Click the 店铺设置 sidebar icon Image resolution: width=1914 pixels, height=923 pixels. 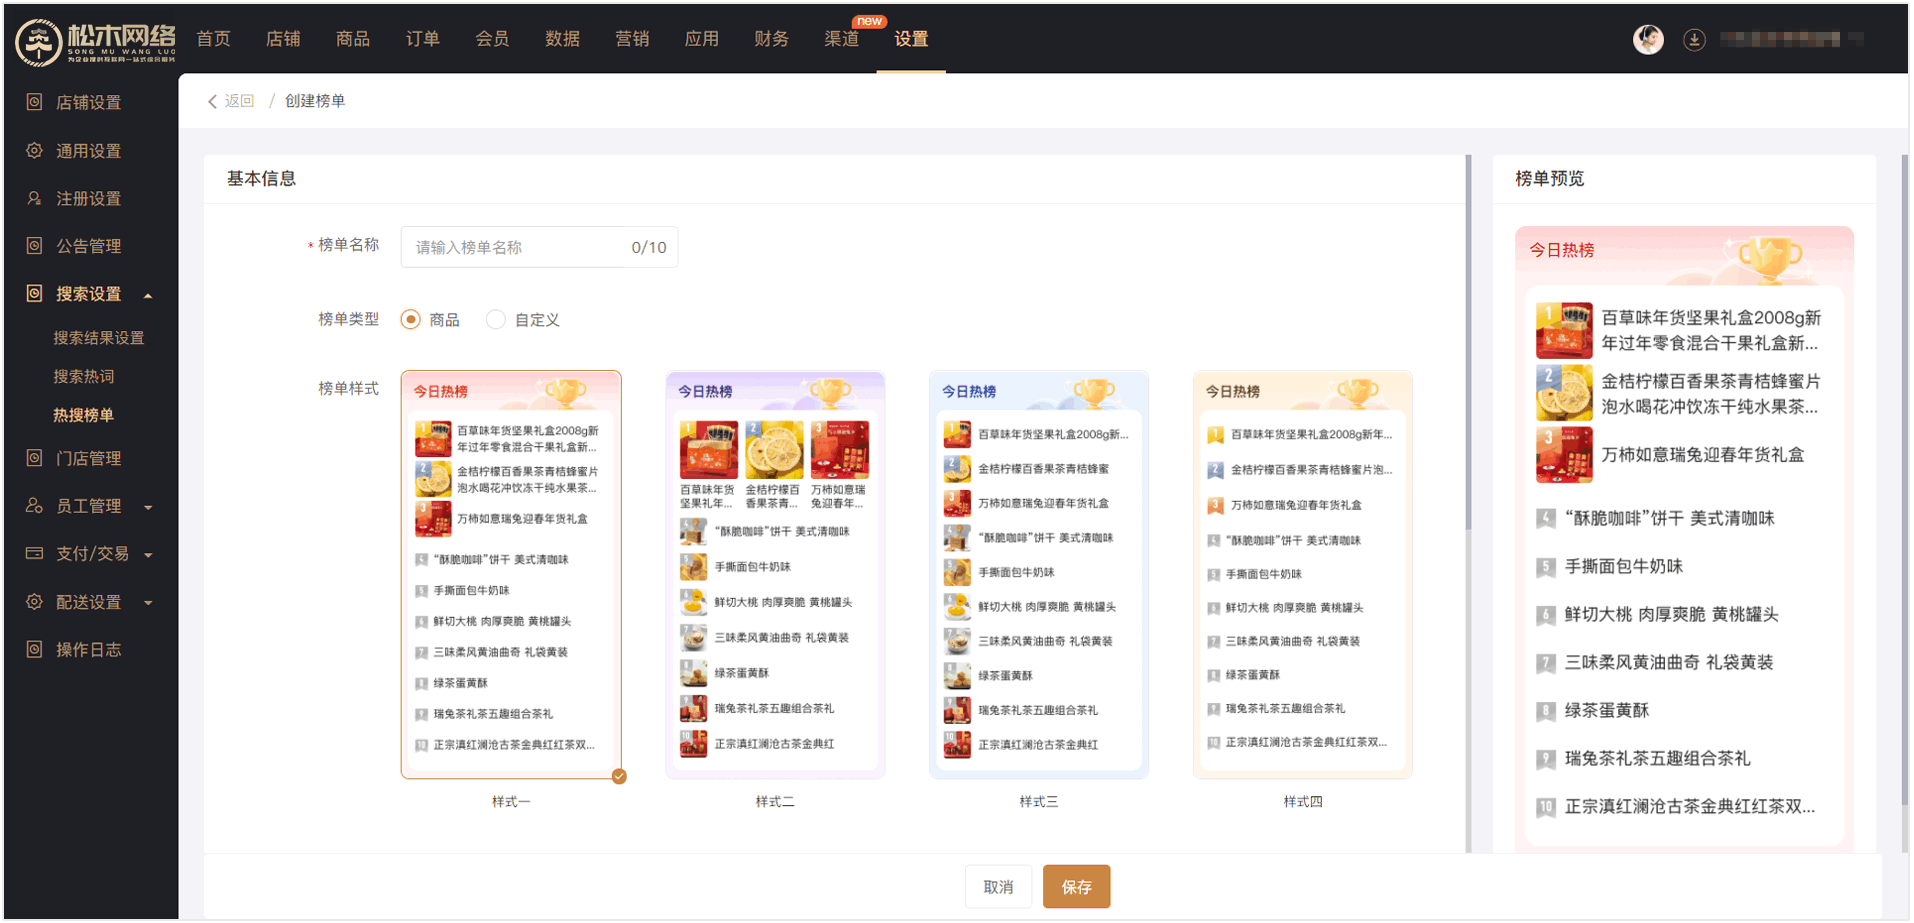(x=34, y=102)
